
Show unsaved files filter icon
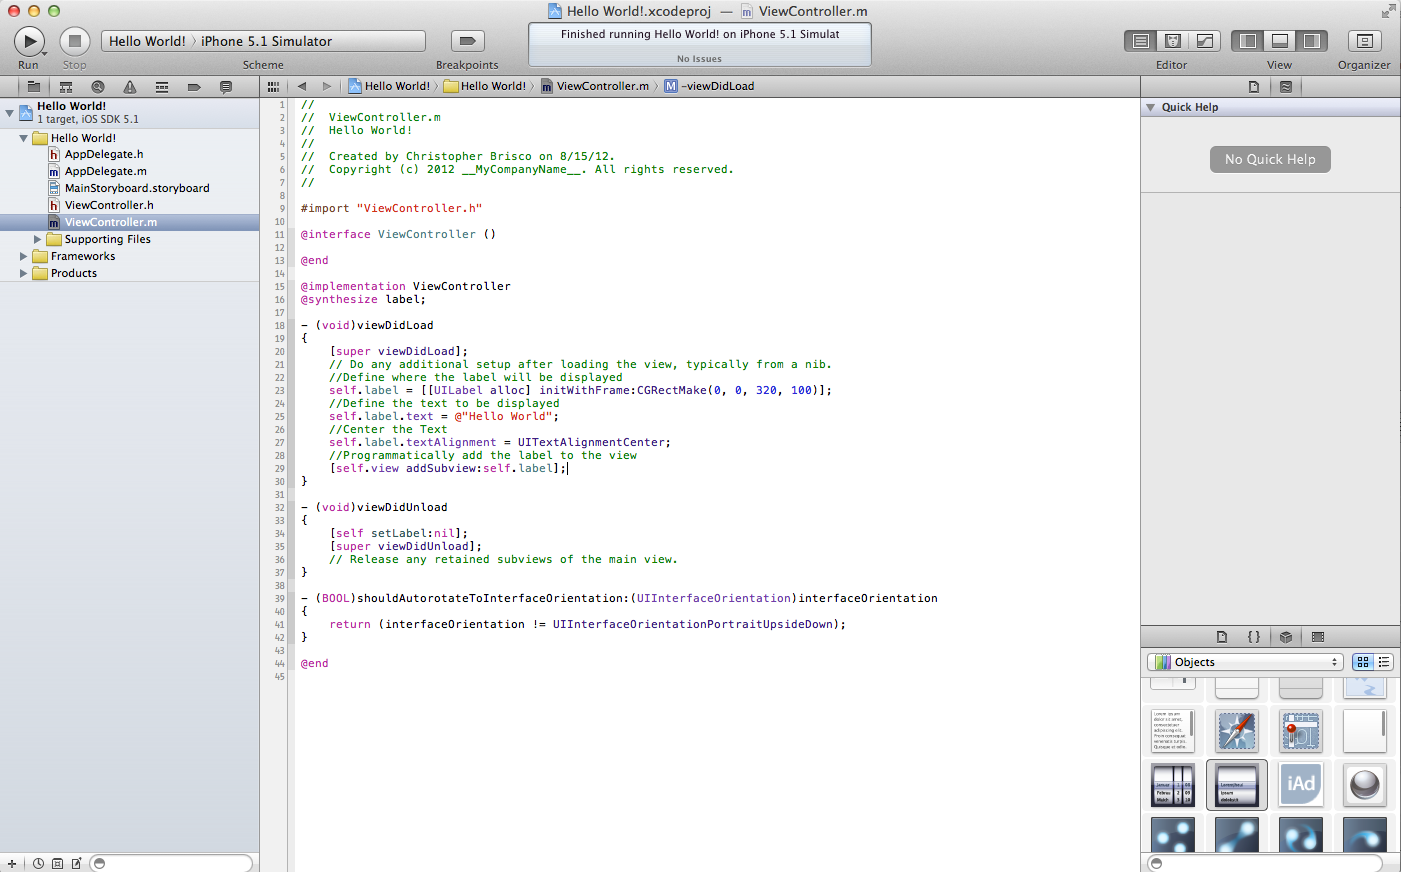[x=76, y=863]
